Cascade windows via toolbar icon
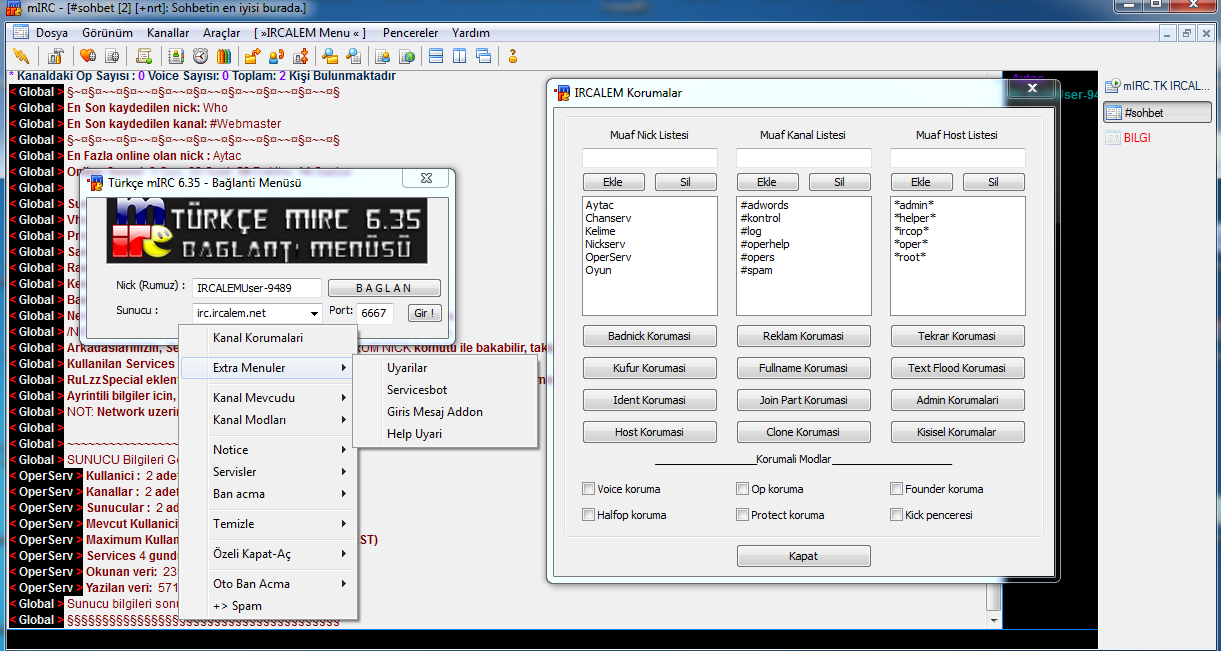The width and height of the screenshot is (1221, 651). click(483, 56)
